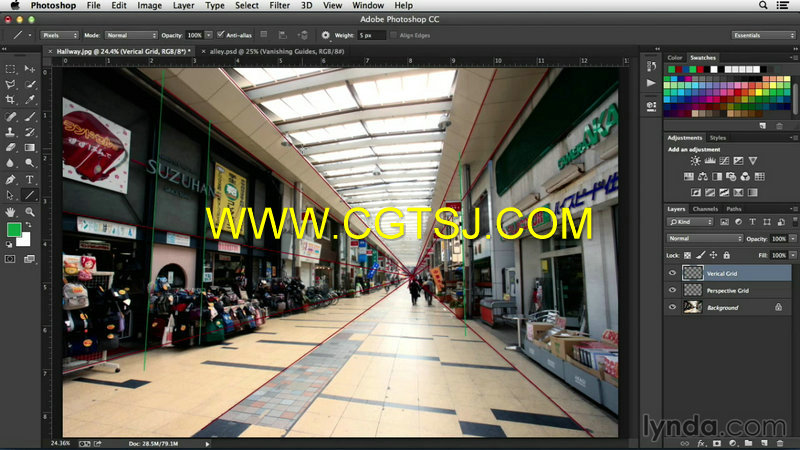Open the options bar Opacity dropdown arrow
800x450 pixels.
[x=209, y=35]
